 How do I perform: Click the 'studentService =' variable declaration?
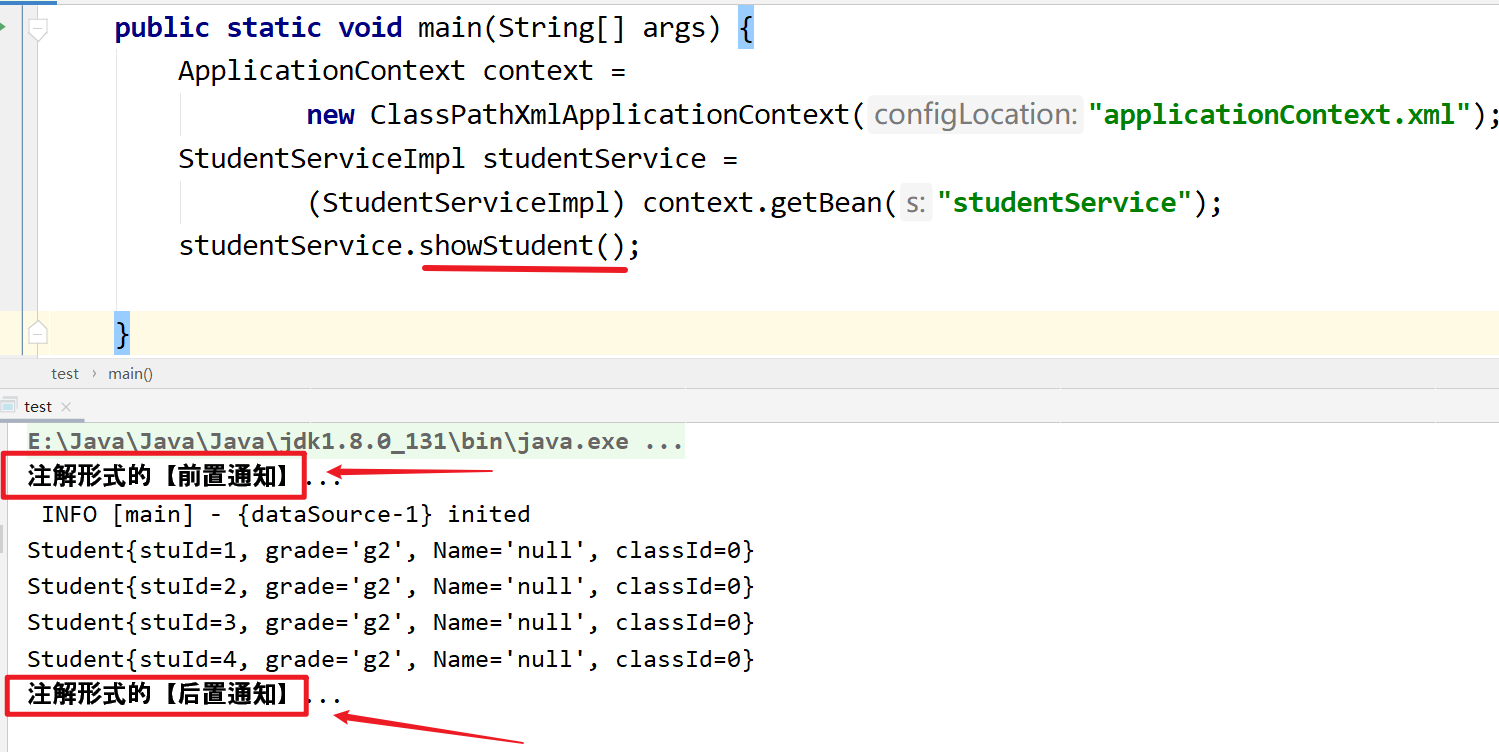pos(609,159)
